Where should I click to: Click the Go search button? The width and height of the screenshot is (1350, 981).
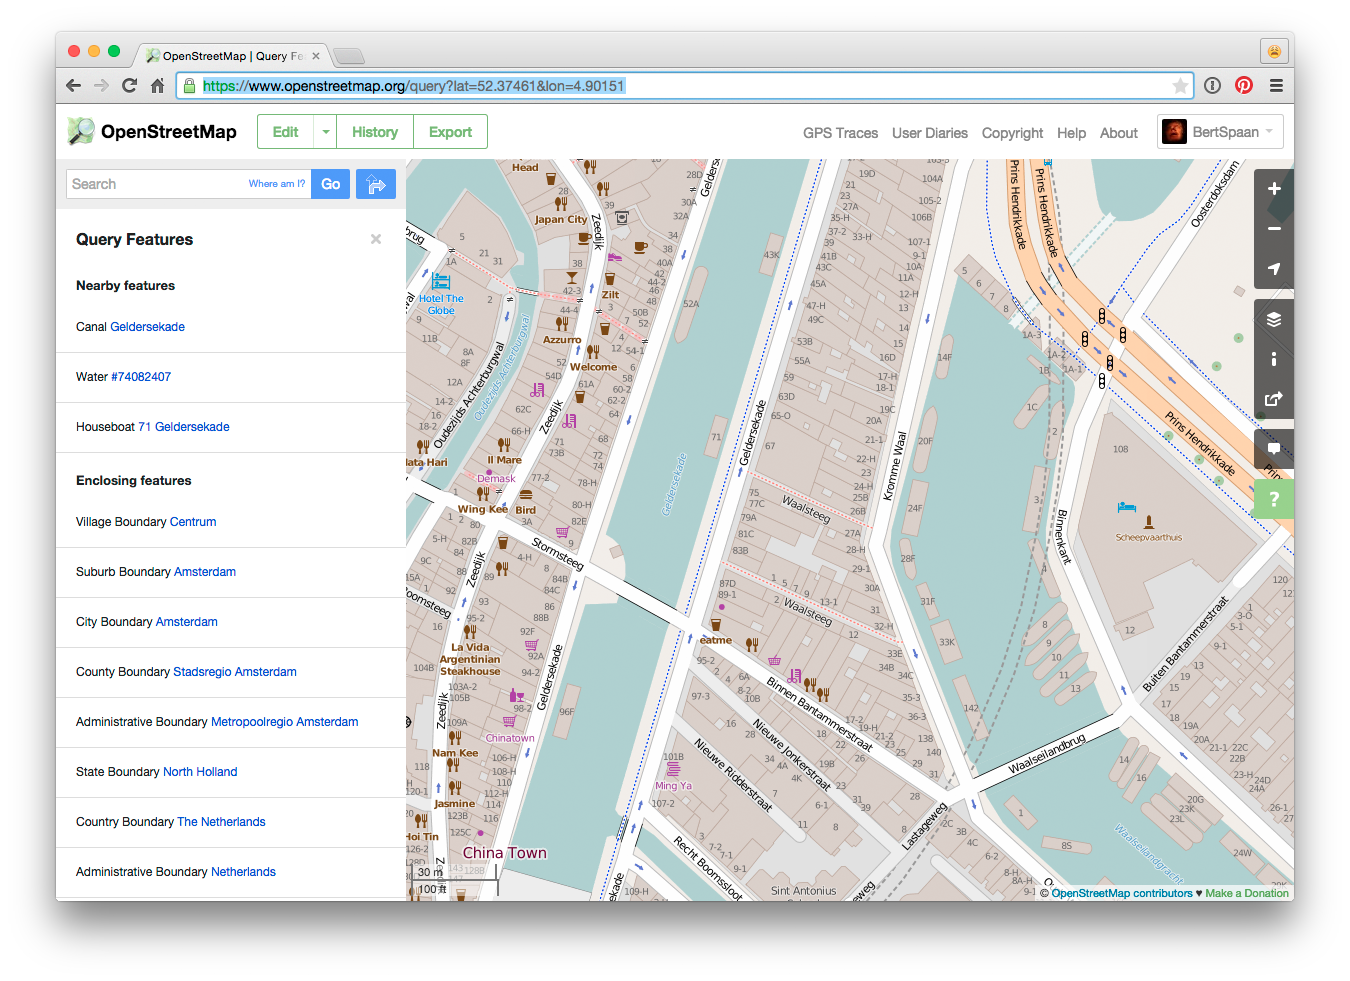pyautogui.click(x=331, y=184)
